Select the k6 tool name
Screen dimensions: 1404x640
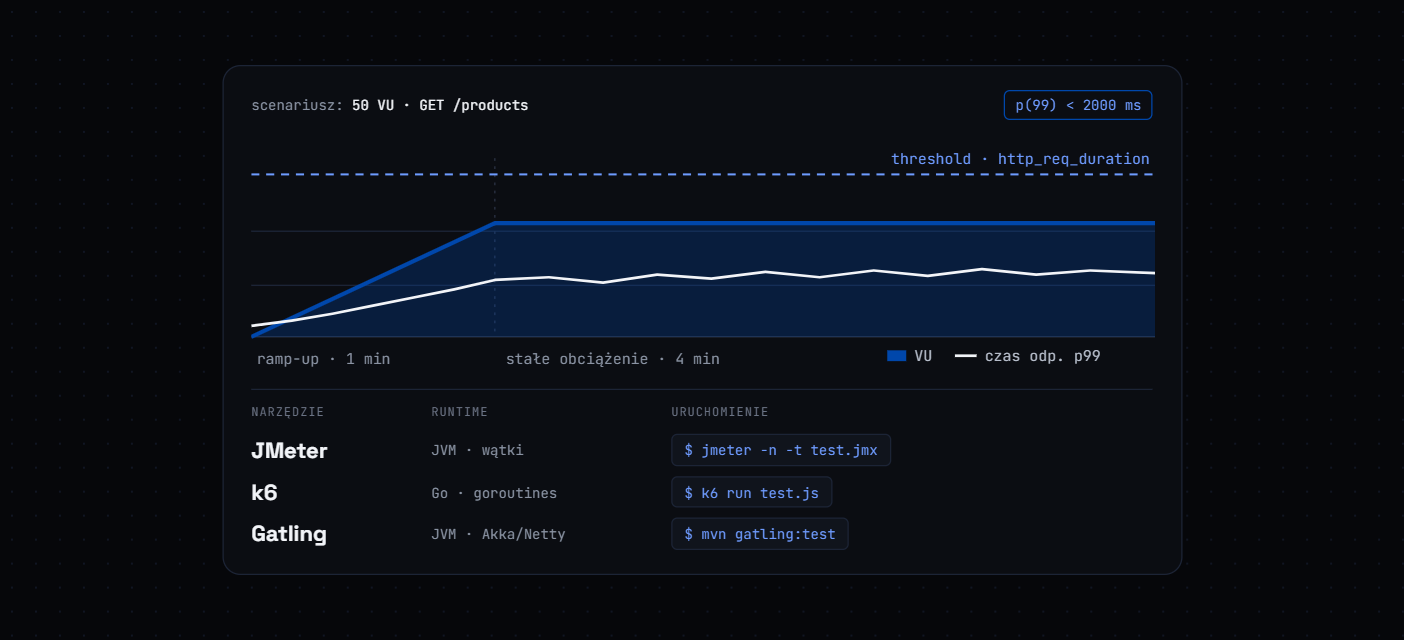[x=264, y=493]
